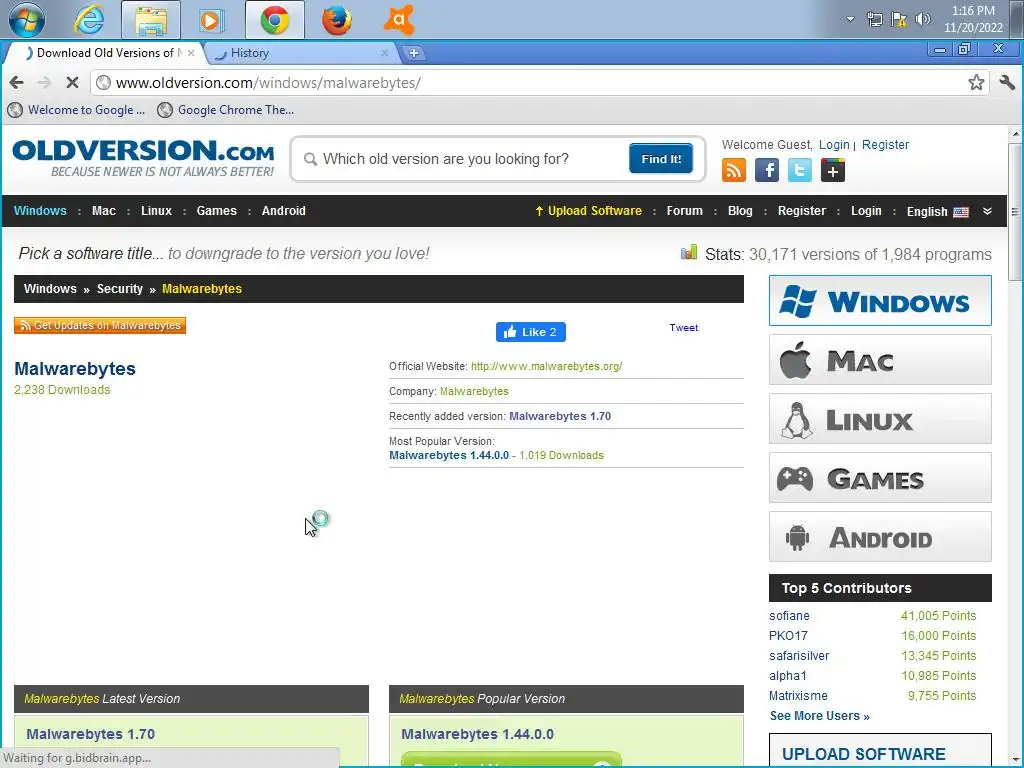Click the large Mac platform button
Image resolution: width=1024 pixels, height=768 pixels.
click(880, 360)
